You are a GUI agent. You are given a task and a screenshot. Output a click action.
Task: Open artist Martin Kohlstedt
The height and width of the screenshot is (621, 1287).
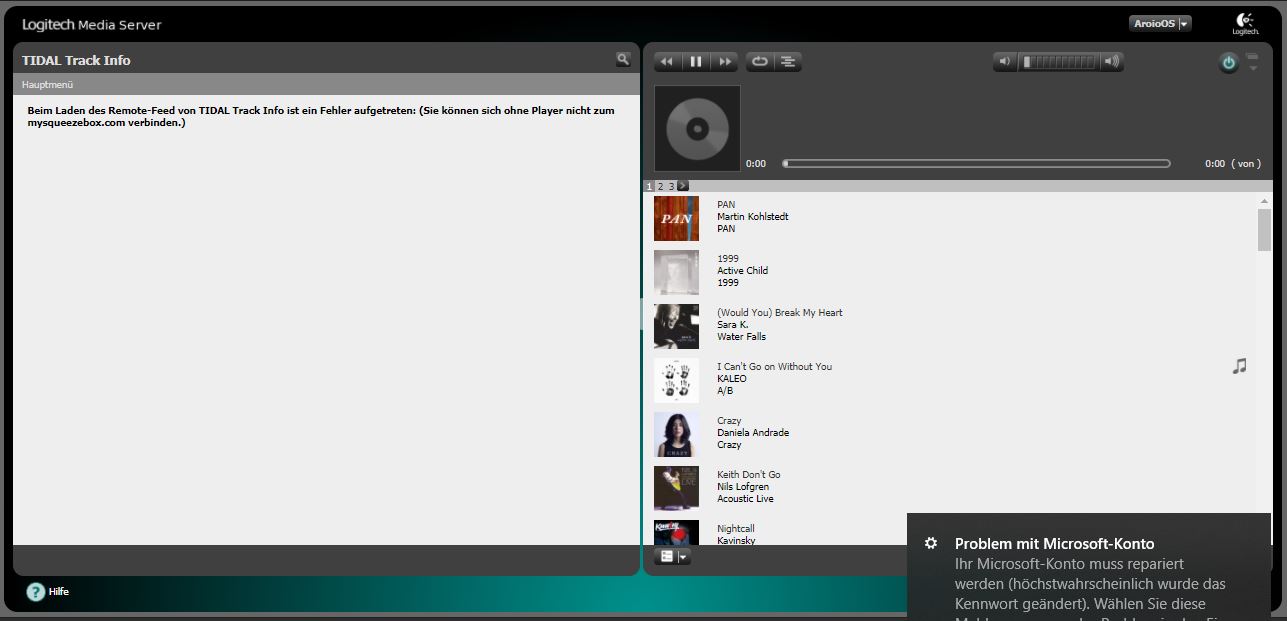click(x=752, y=217)
